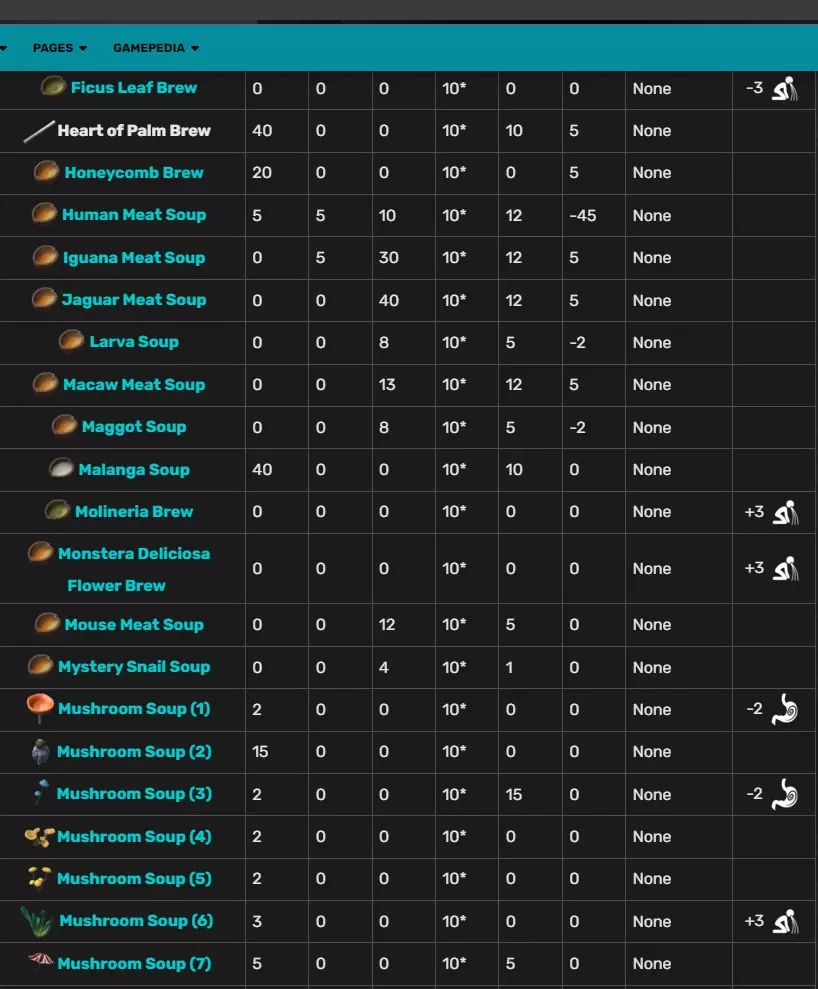Screen dimensions: 818x989
Task: Click the vomiting figure icon in Ficus Leaf Brew row
Action: 785,89
